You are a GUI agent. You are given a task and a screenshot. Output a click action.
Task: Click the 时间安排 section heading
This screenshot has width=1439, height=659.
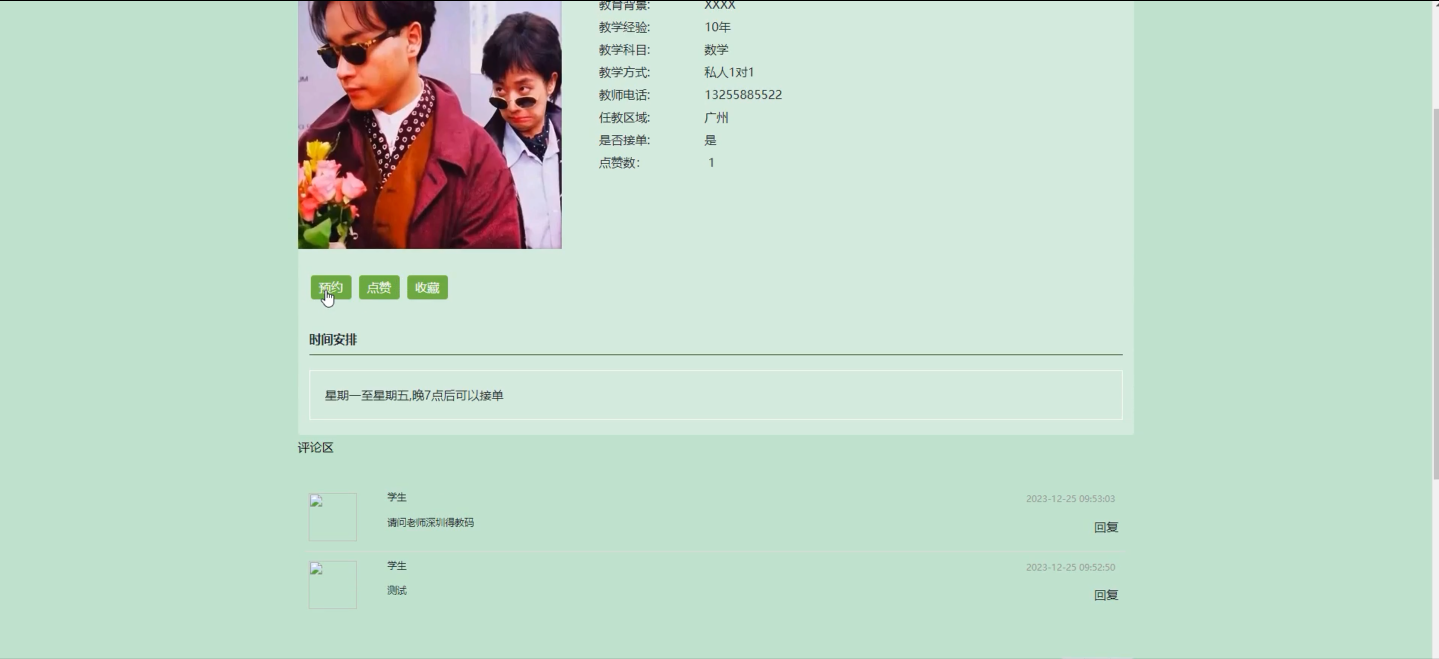pos(333,340)
